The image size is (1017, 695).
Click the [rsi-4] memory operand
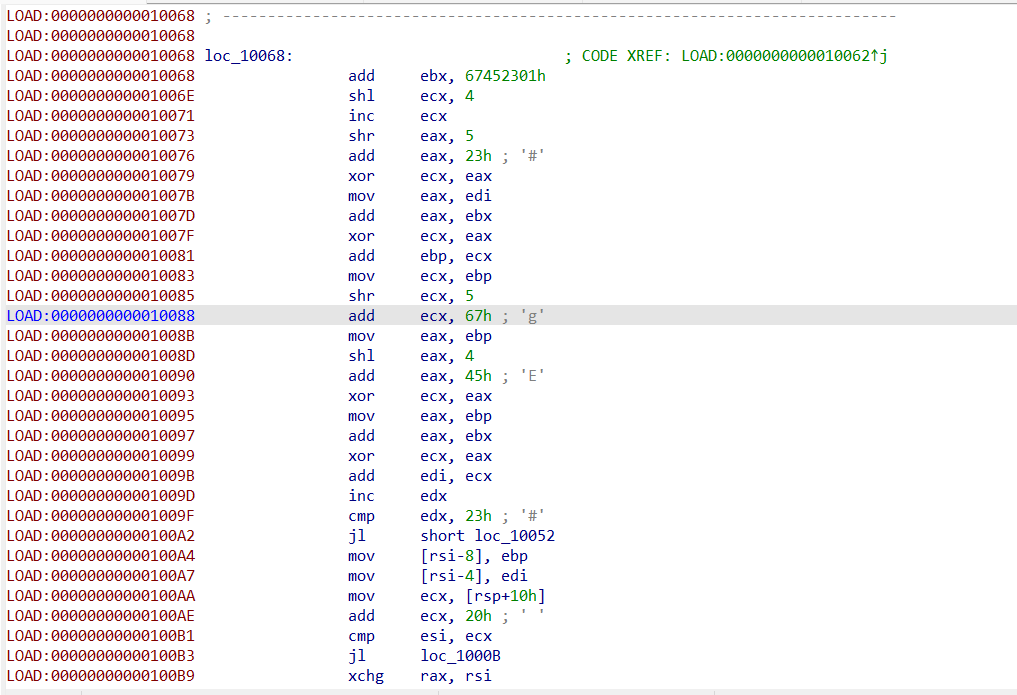click(x=451, y=576)
